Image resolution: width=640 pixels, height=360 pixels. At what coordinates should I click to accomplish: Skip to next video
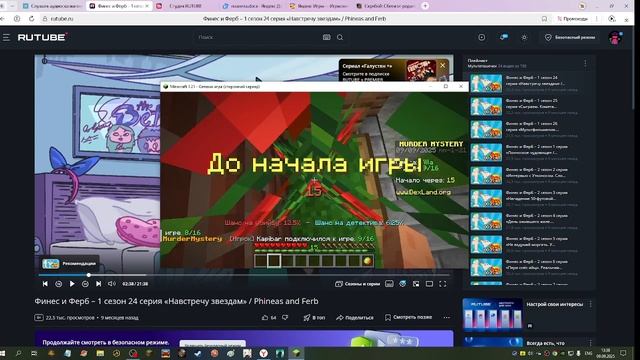[x=98, y=284]
